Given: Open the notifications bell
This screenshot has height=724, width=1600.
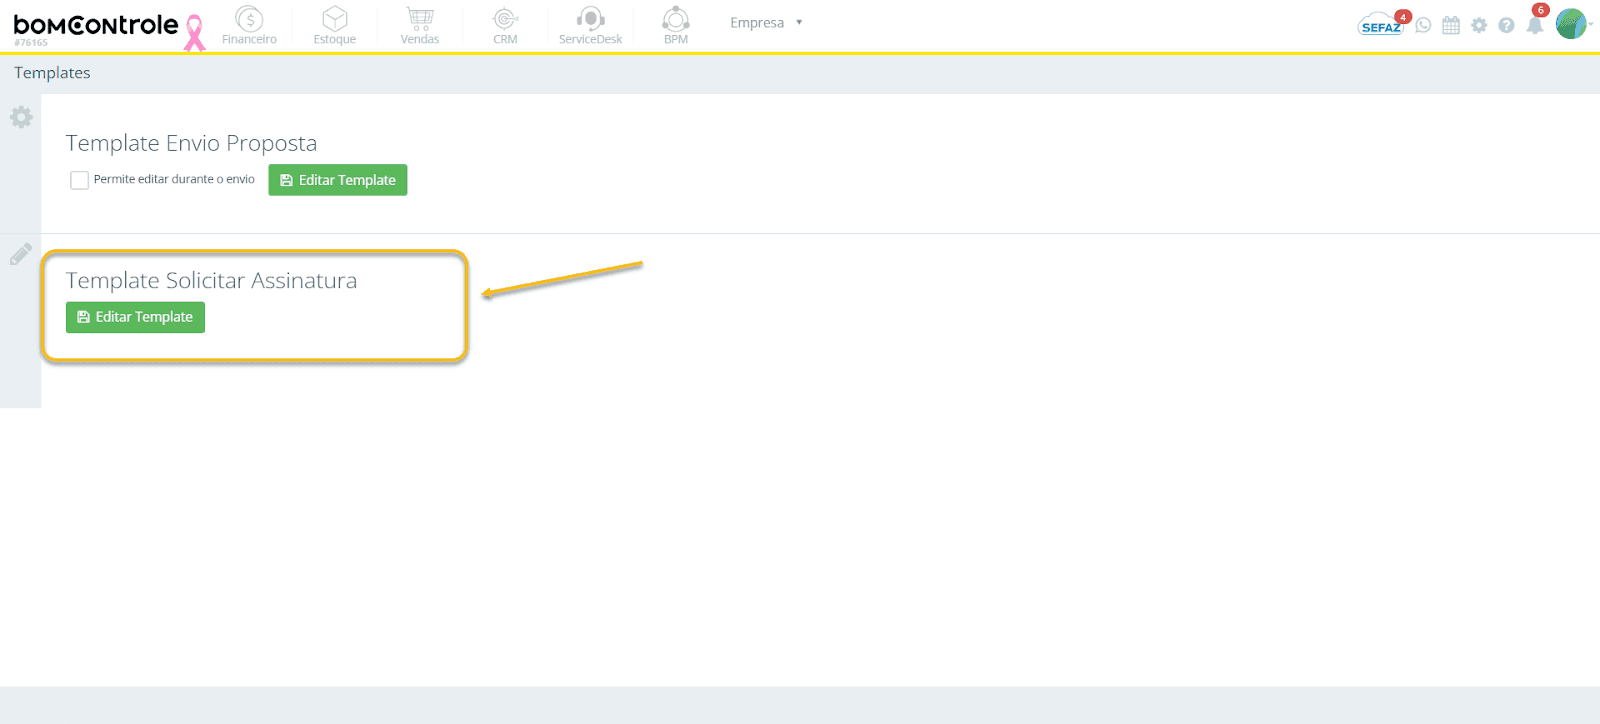Looking at the screenshot, I should coord(1535,25).
